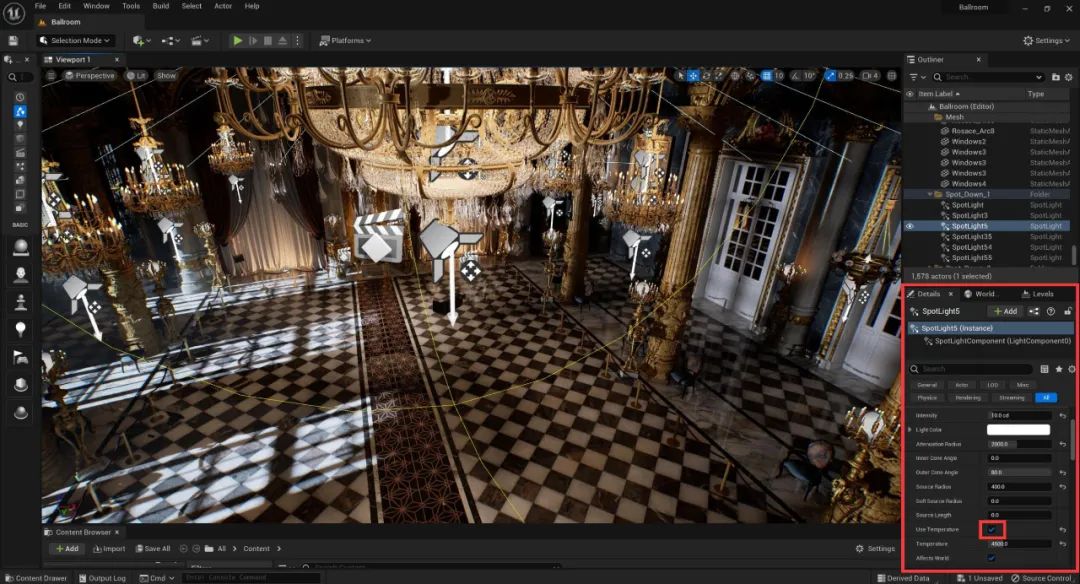Image resolution: width=1080 pixels, height=584 pixels.
Task: Open the Selection Mode dropdown
Action: pyautogui.click(x=76, y=41)
